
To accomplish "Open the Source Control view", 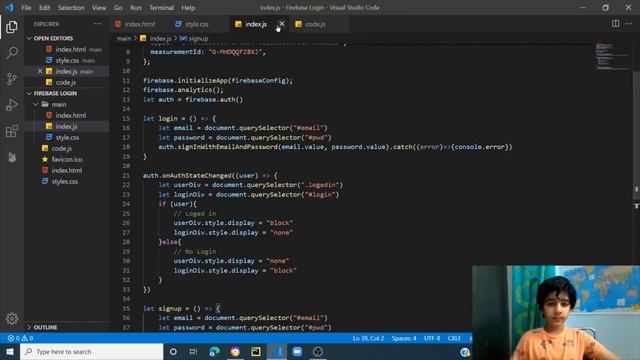I will (x=12, y=79).
